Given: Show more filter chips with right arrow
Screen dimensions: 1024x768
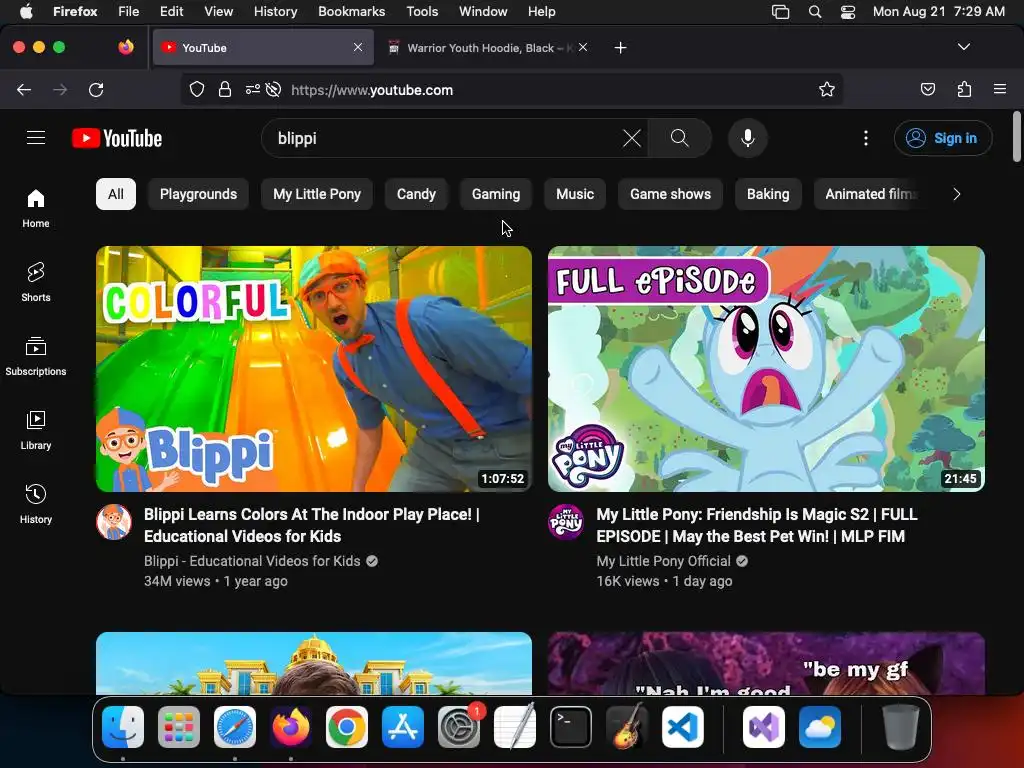Looking at the screenshot, I should [x=957, y=194].
